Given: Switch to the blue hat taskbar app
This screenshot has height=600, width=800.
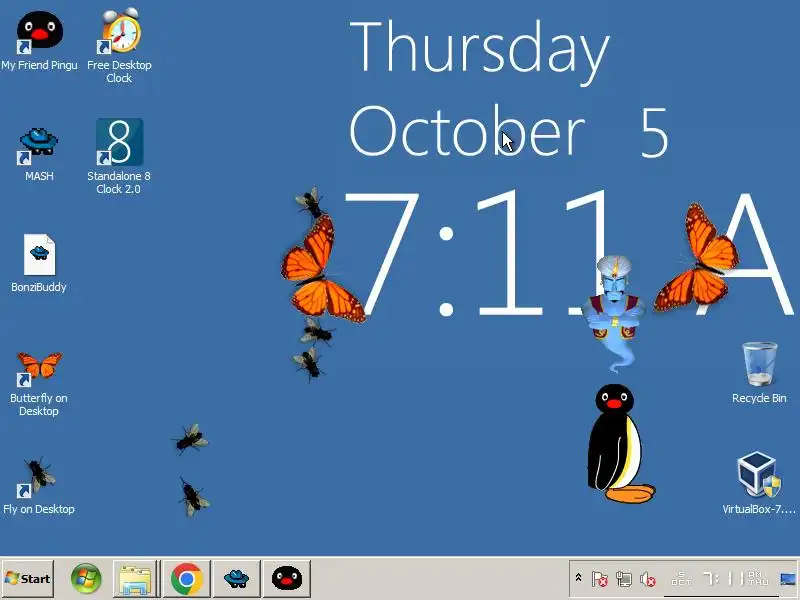Looking at the screenshot, I should click(236, 579).
